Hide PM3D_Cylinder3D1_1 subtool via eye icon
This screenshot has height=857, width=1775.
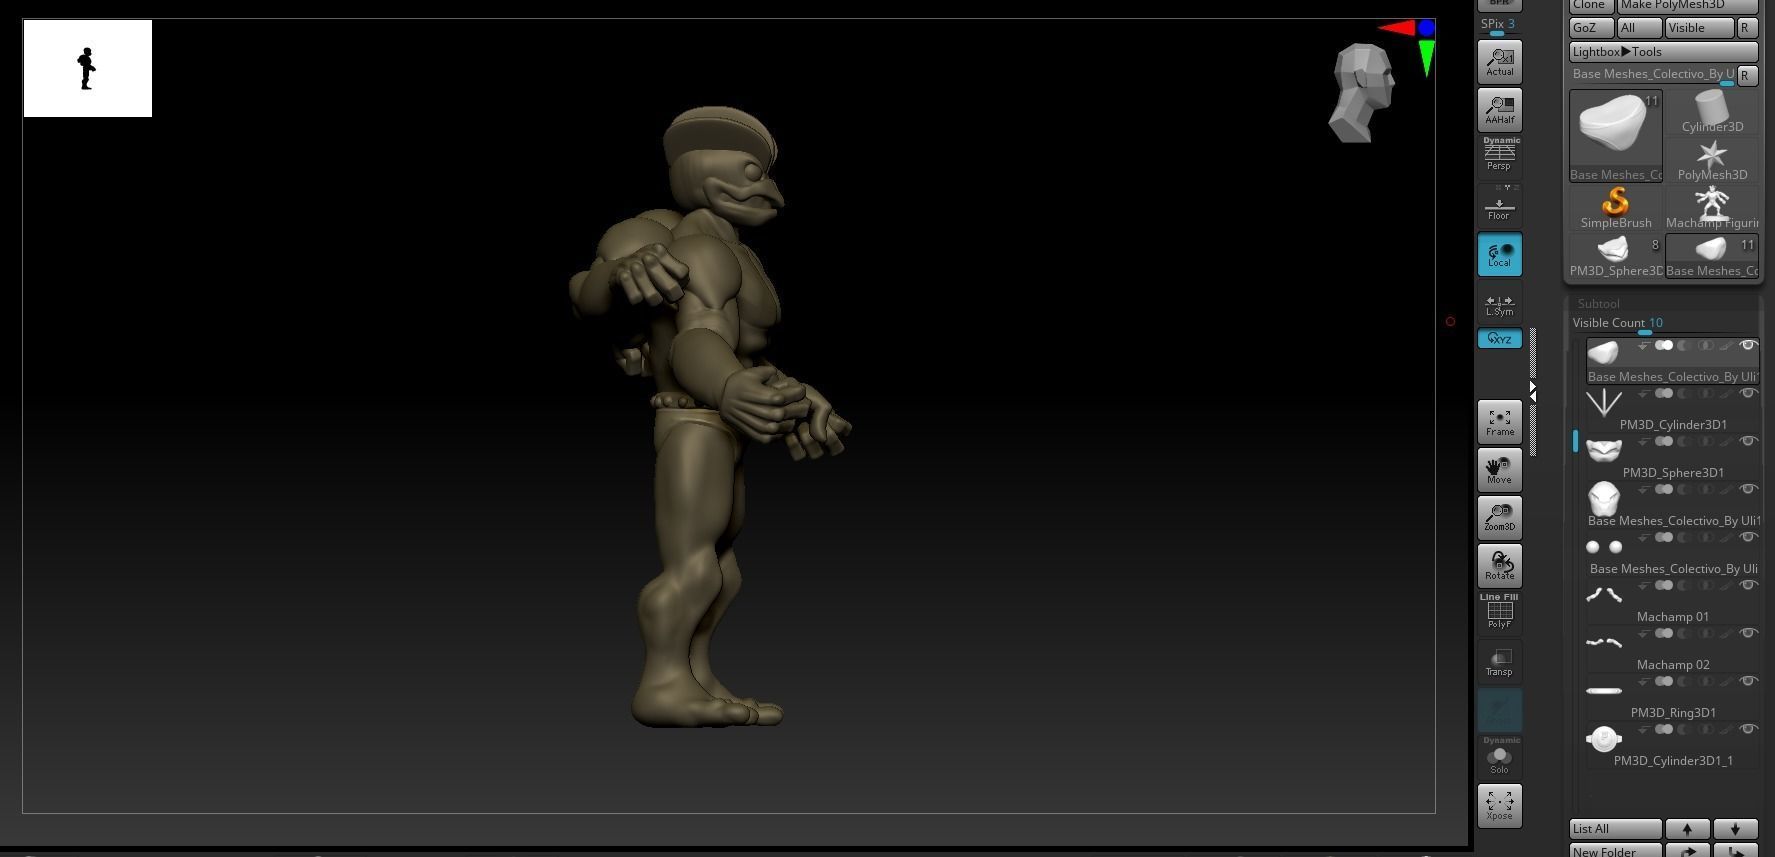1748,729
